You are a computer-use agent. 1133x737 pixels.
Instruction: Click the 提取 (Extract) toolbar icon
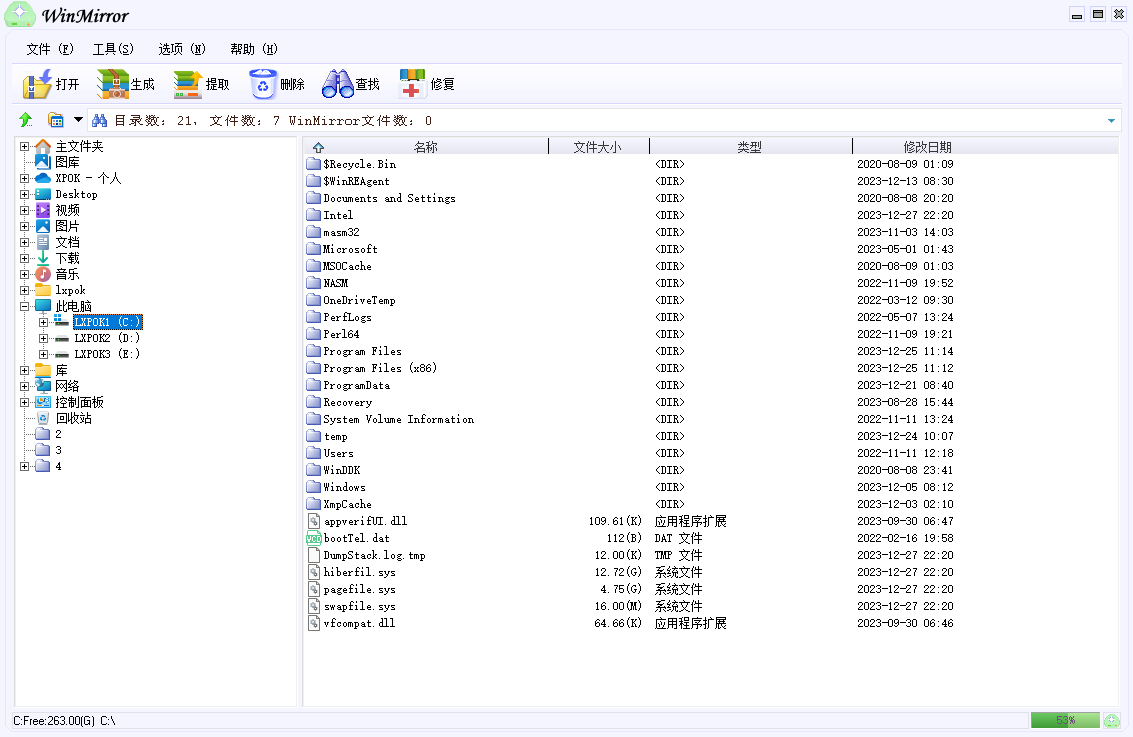(188, 85)
